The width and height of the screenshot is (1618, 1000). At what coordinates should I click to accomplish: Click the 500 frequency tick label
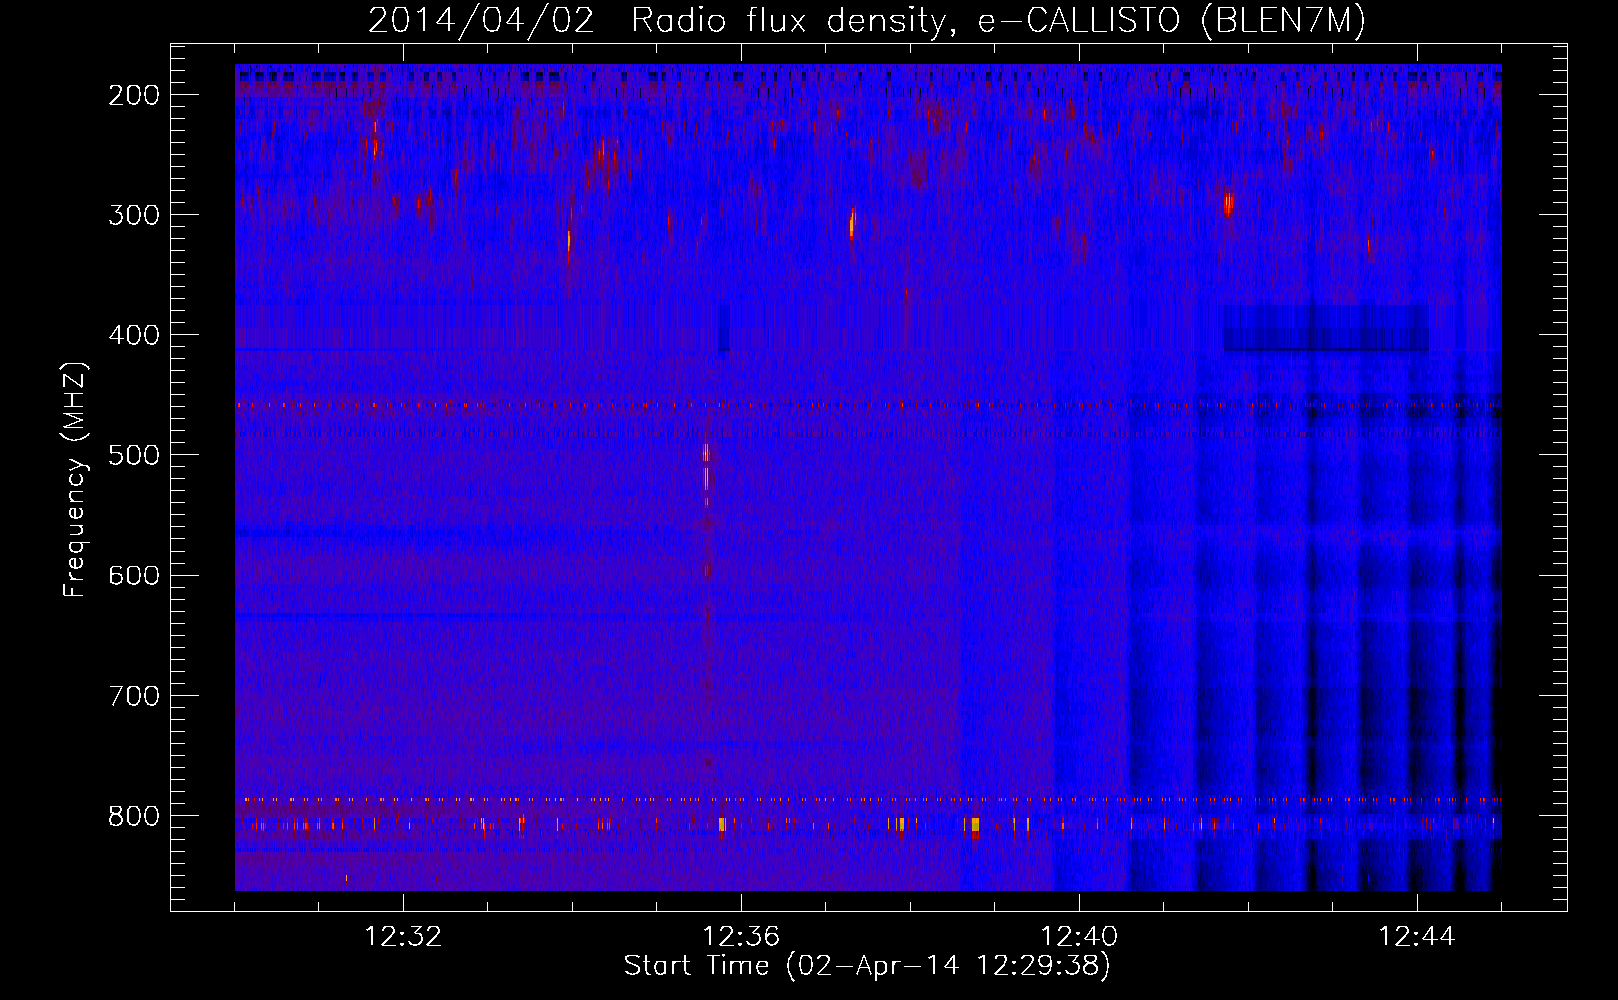pyautogui.click(x=133, y=455)
